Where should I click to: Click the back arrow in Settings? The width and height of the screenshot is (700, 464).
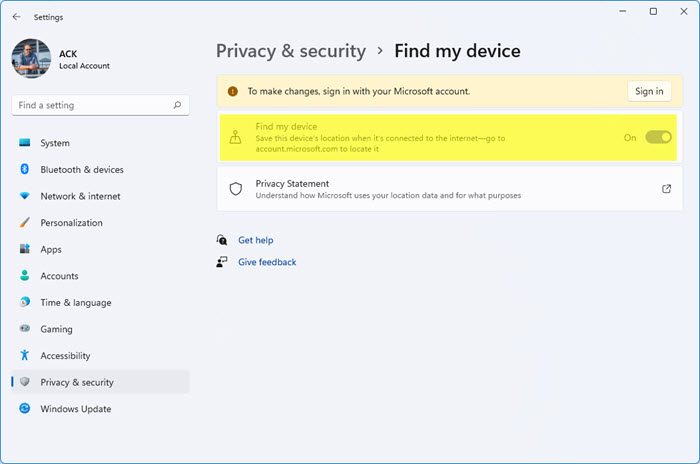pos(17,17)
